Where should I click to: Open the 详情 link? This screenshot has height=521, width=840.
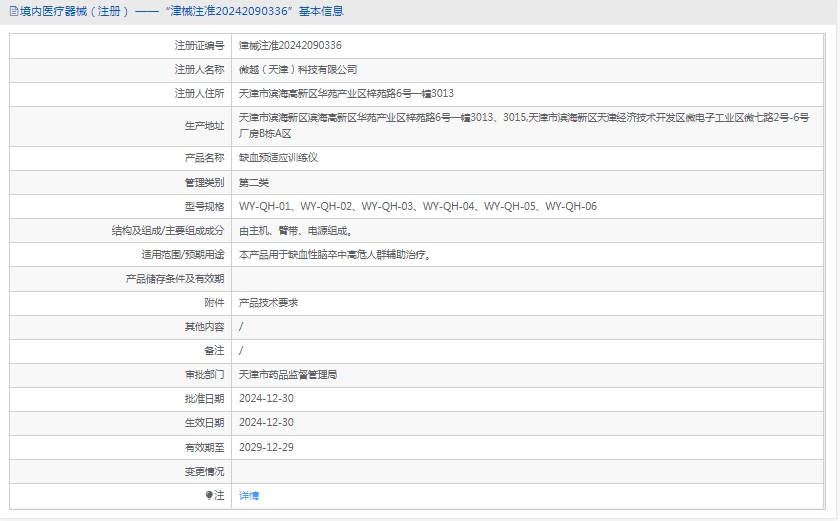(249, 495)
